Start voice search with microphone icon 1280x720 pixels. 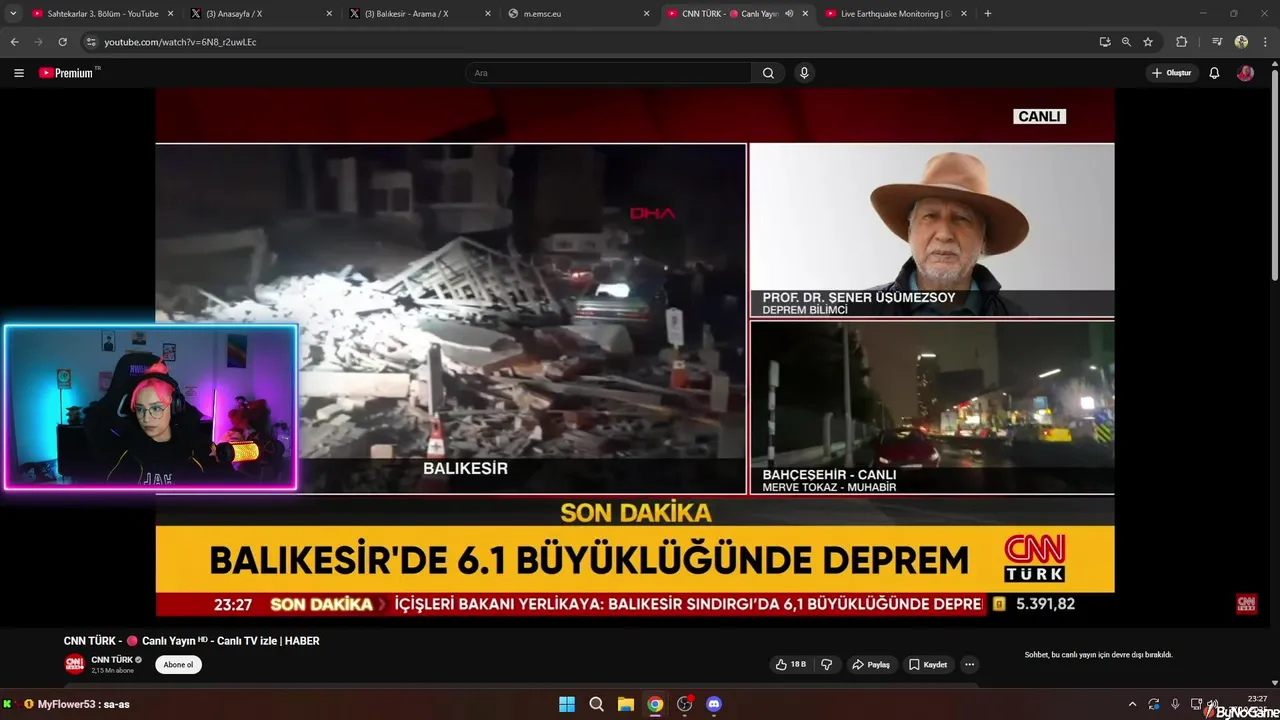coord(804,73)
